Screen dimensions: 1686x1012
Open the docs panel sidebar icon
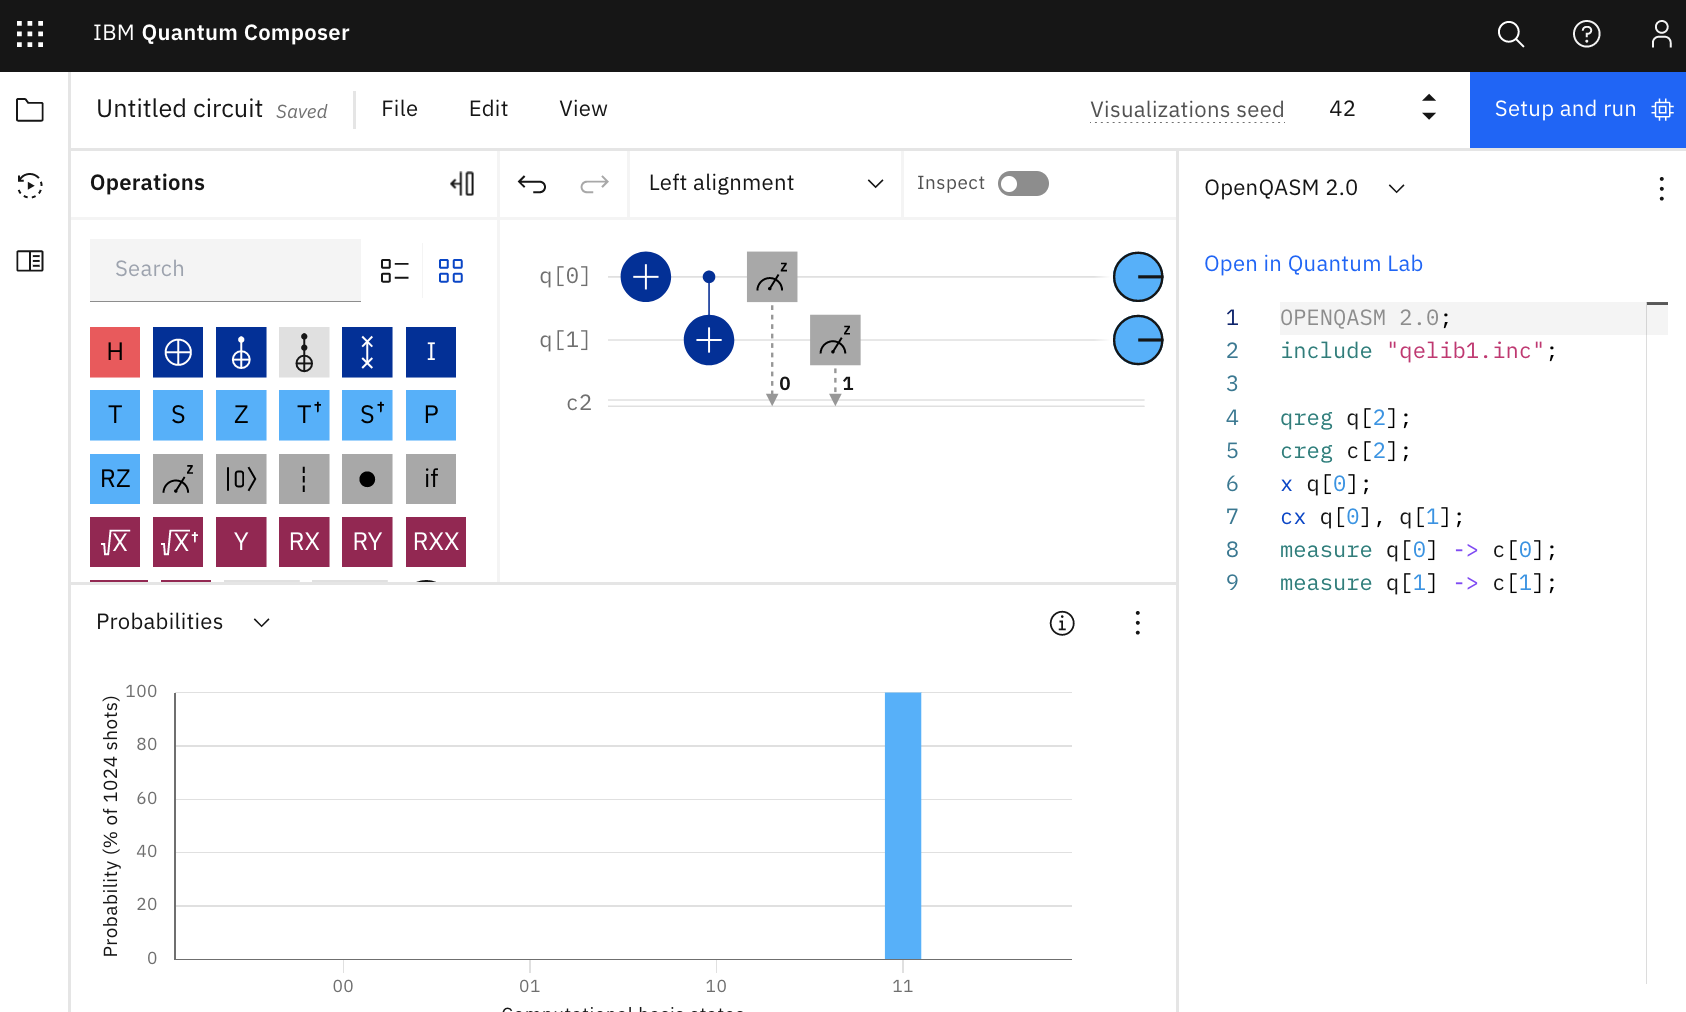coord(30,261)
